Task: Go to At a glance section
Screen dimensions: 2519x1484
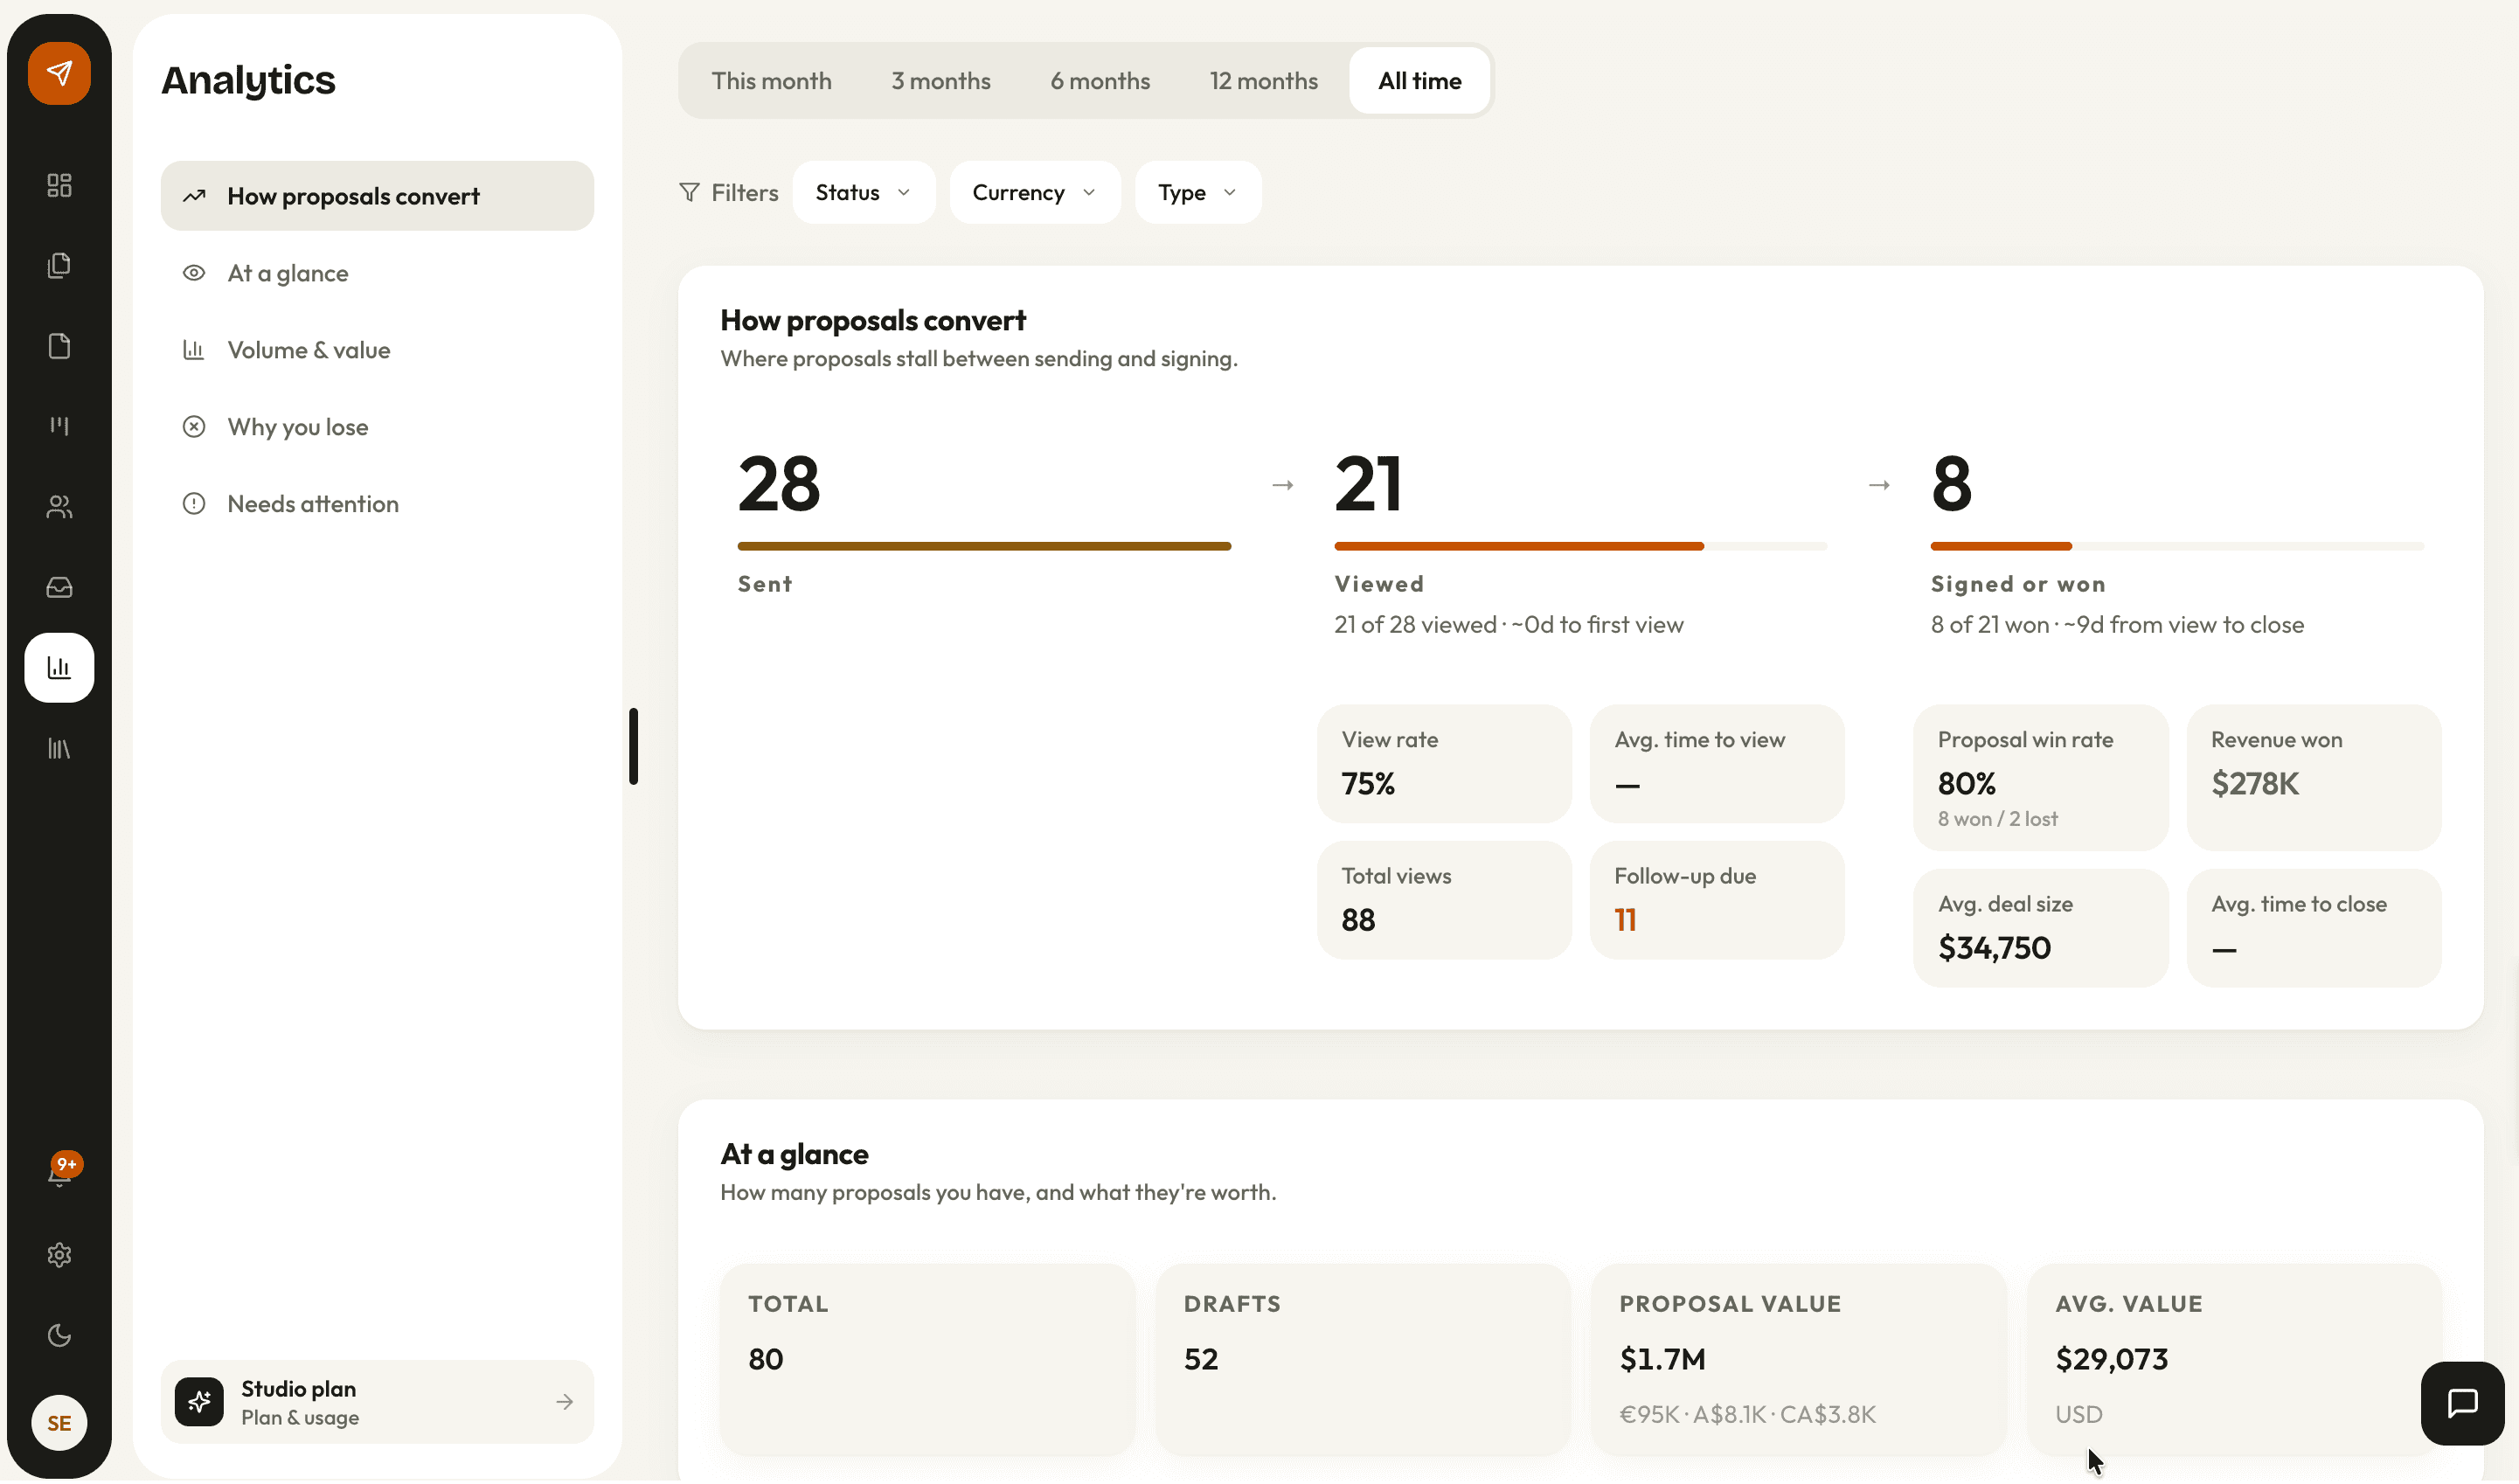Action: [x=377, y=273]
